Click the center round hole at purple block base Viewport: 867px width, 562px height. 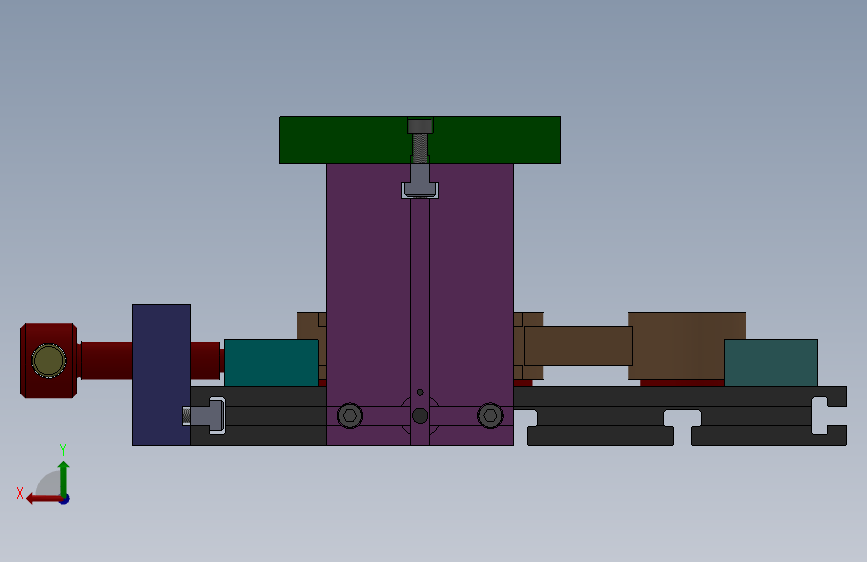pyautogui.click(x=420, y=415)
